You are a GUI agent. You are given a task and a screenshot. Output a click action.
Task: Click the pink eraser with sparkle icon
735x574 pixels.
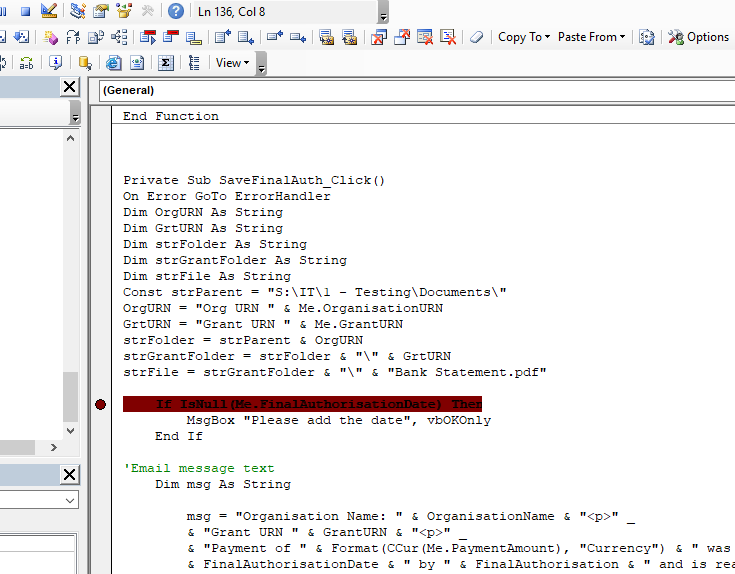pyautogui.click(x=50, y=37)
